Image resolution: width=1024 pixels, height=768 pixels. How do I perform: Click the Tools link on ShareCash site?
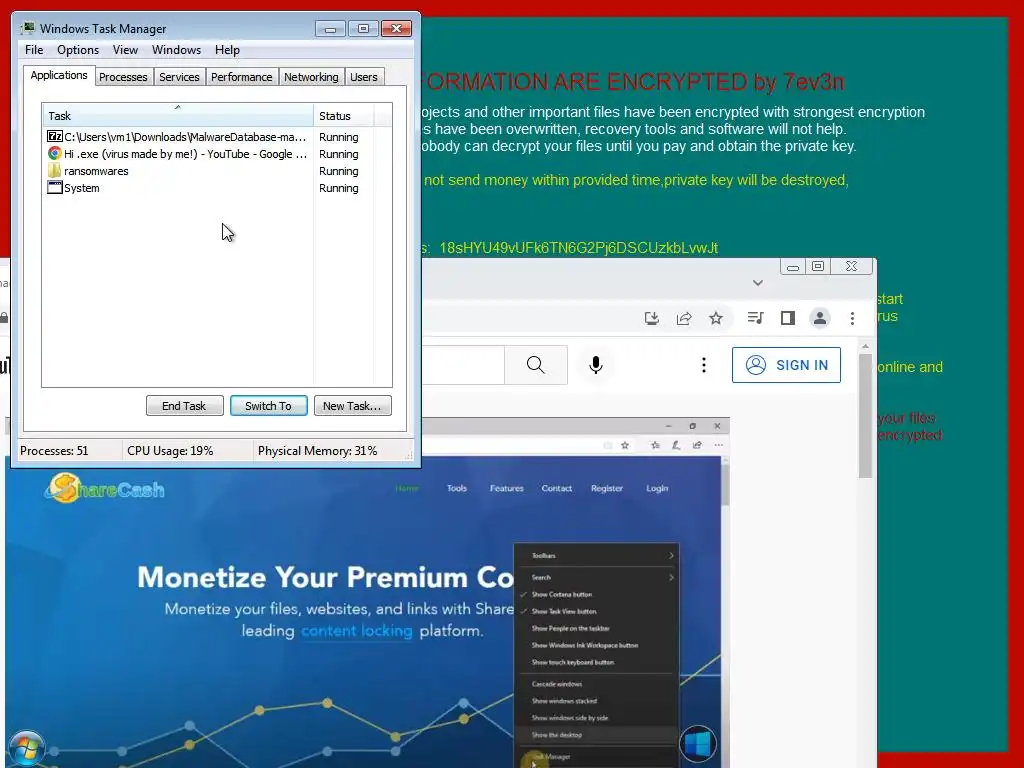456,488
